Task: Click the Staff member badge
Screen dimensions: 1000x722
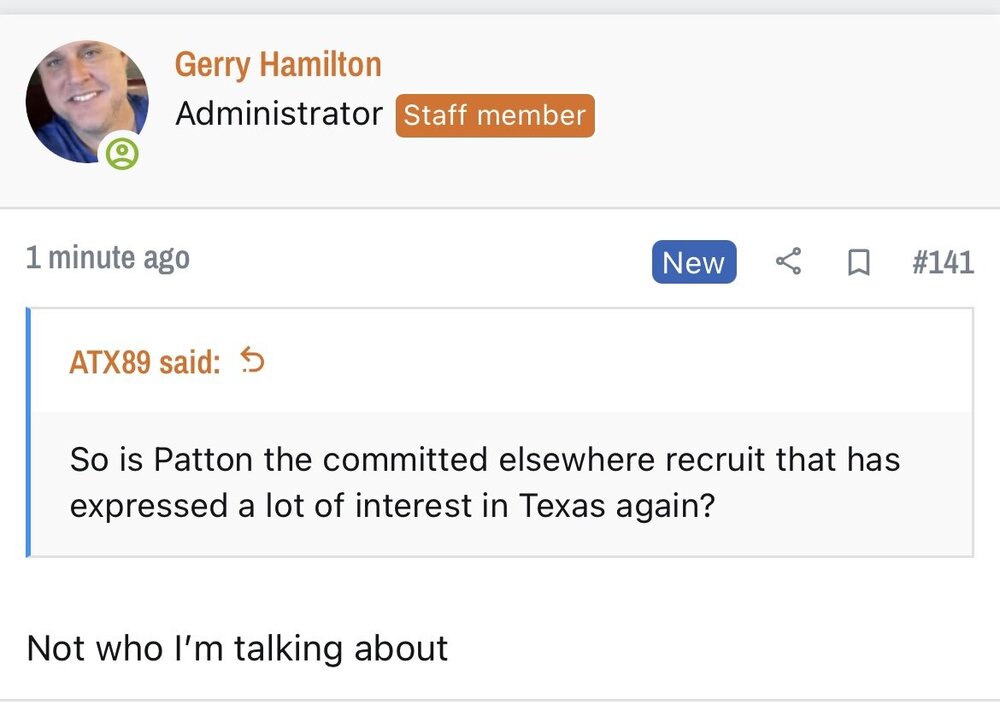Action: tap(494, 115)
